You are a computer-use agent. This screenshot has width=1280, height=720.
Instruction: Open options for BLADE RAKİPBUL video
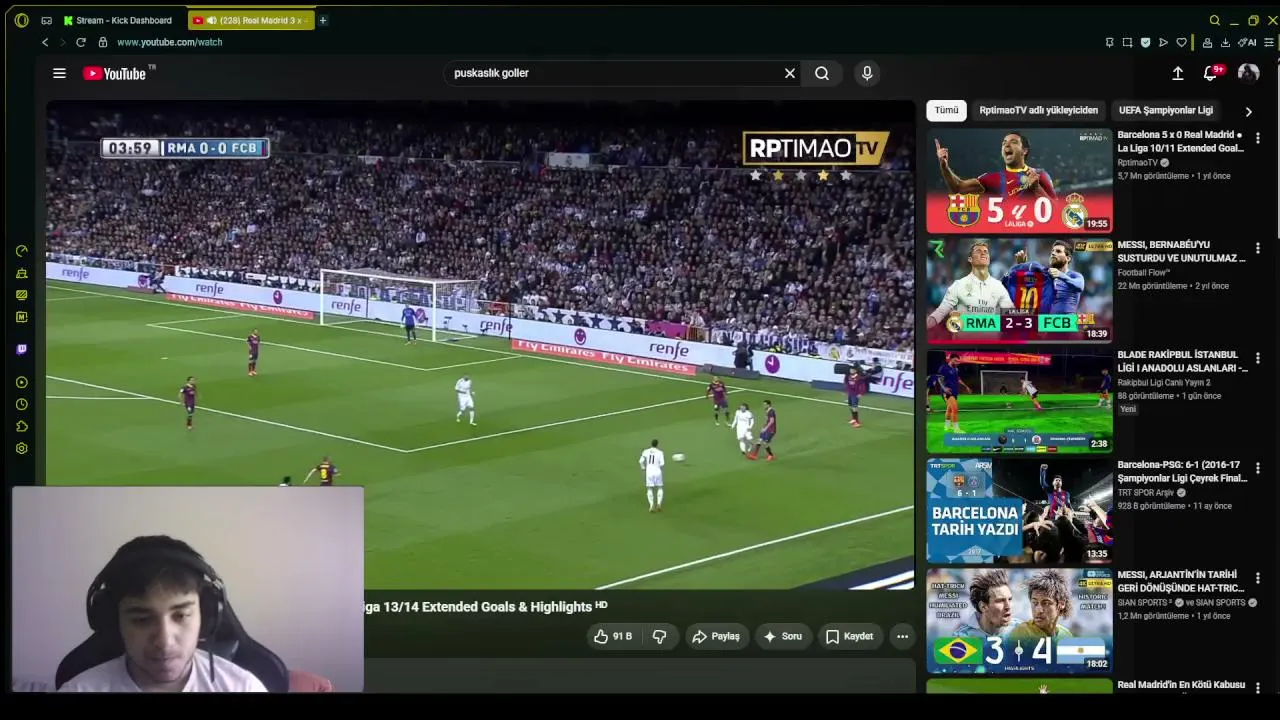tap(1258, 358)
